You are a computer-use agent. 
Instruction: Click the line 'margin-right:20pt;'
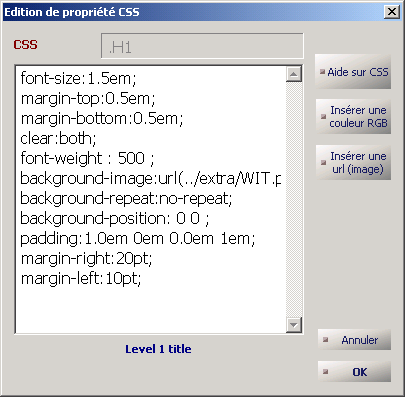click(86, 259)
